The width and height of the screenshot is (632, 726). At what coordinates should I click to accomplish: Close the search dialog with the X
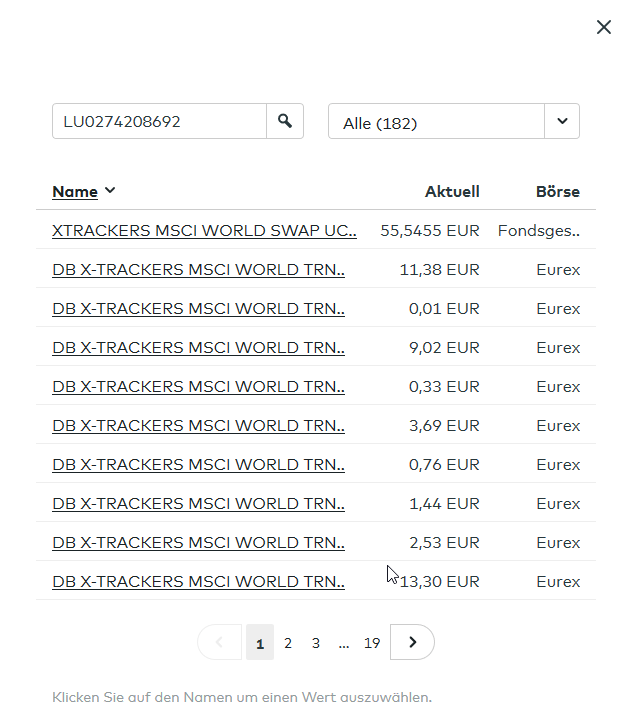click(604, 28)
